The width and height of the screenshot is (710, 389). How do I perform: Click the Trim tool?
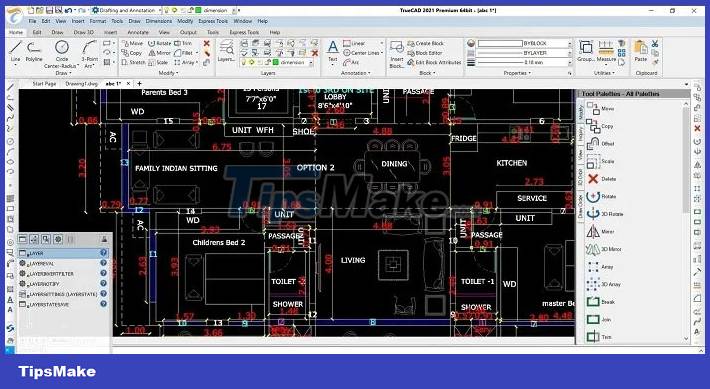(x=183, y=43)
